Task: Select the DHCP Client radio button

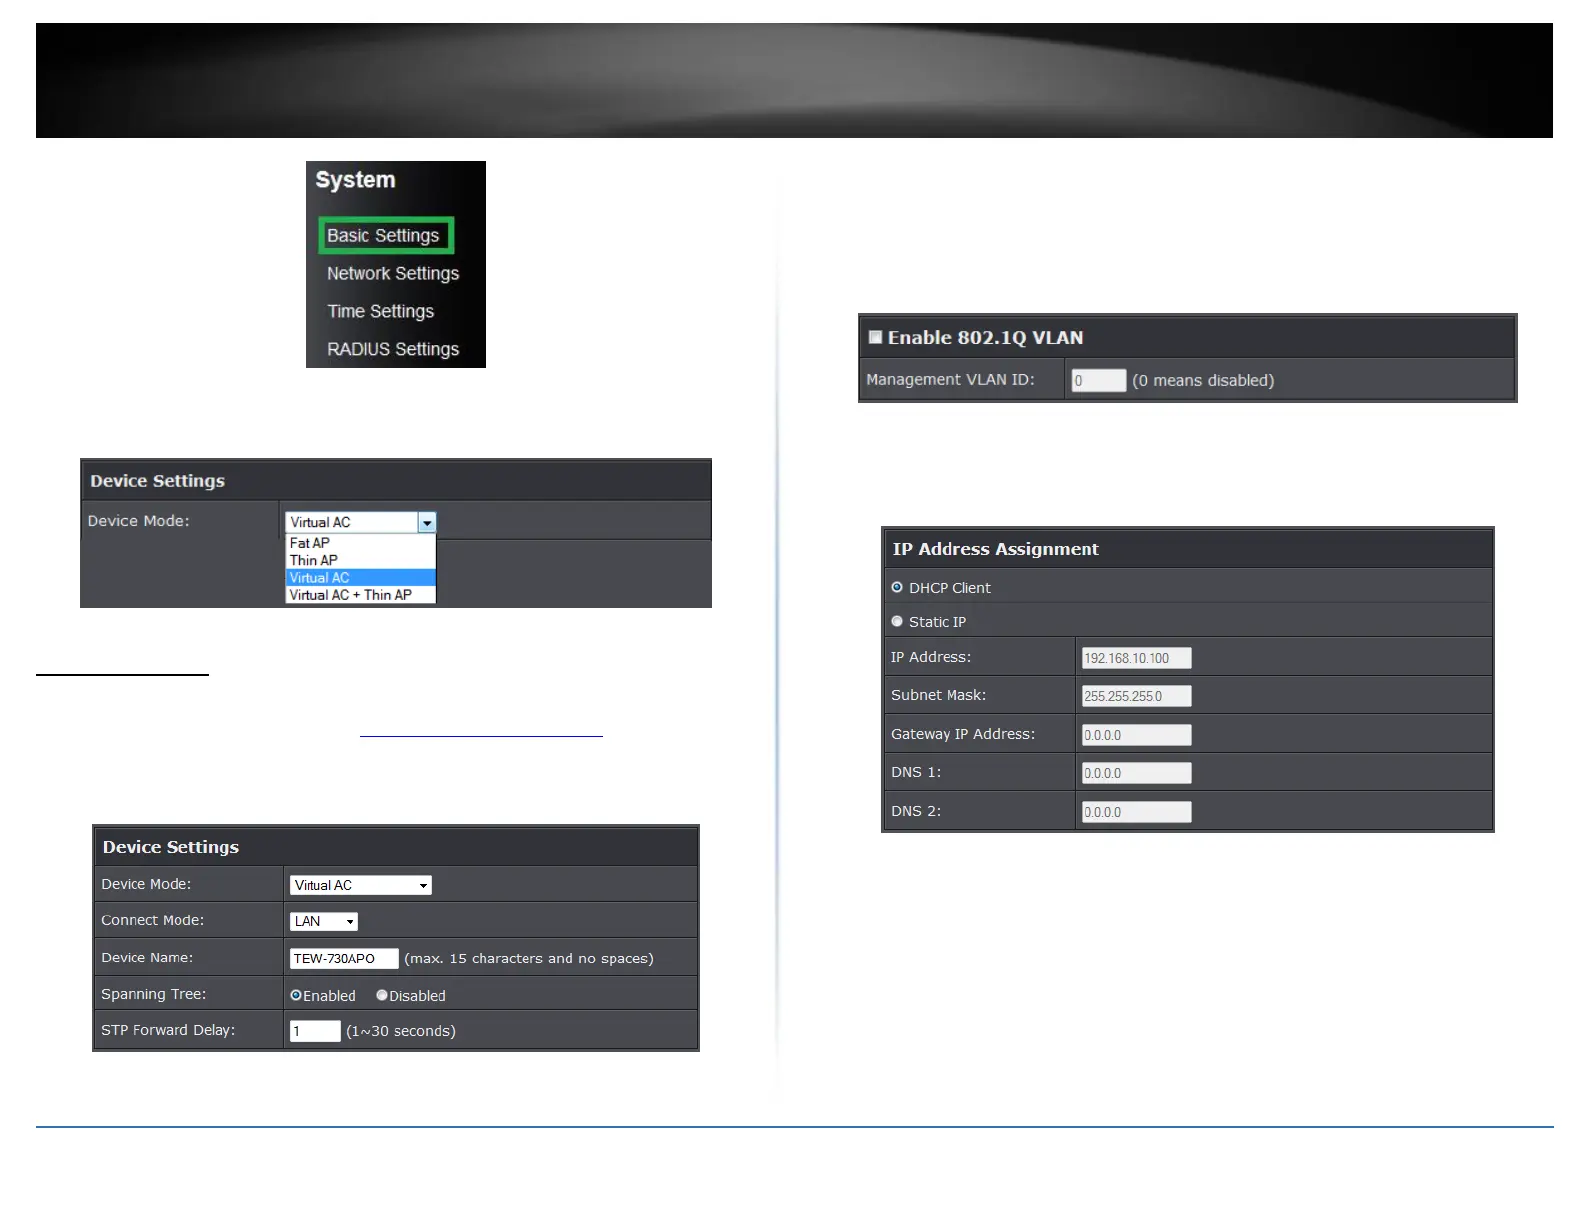Action: tap(897, 588)
